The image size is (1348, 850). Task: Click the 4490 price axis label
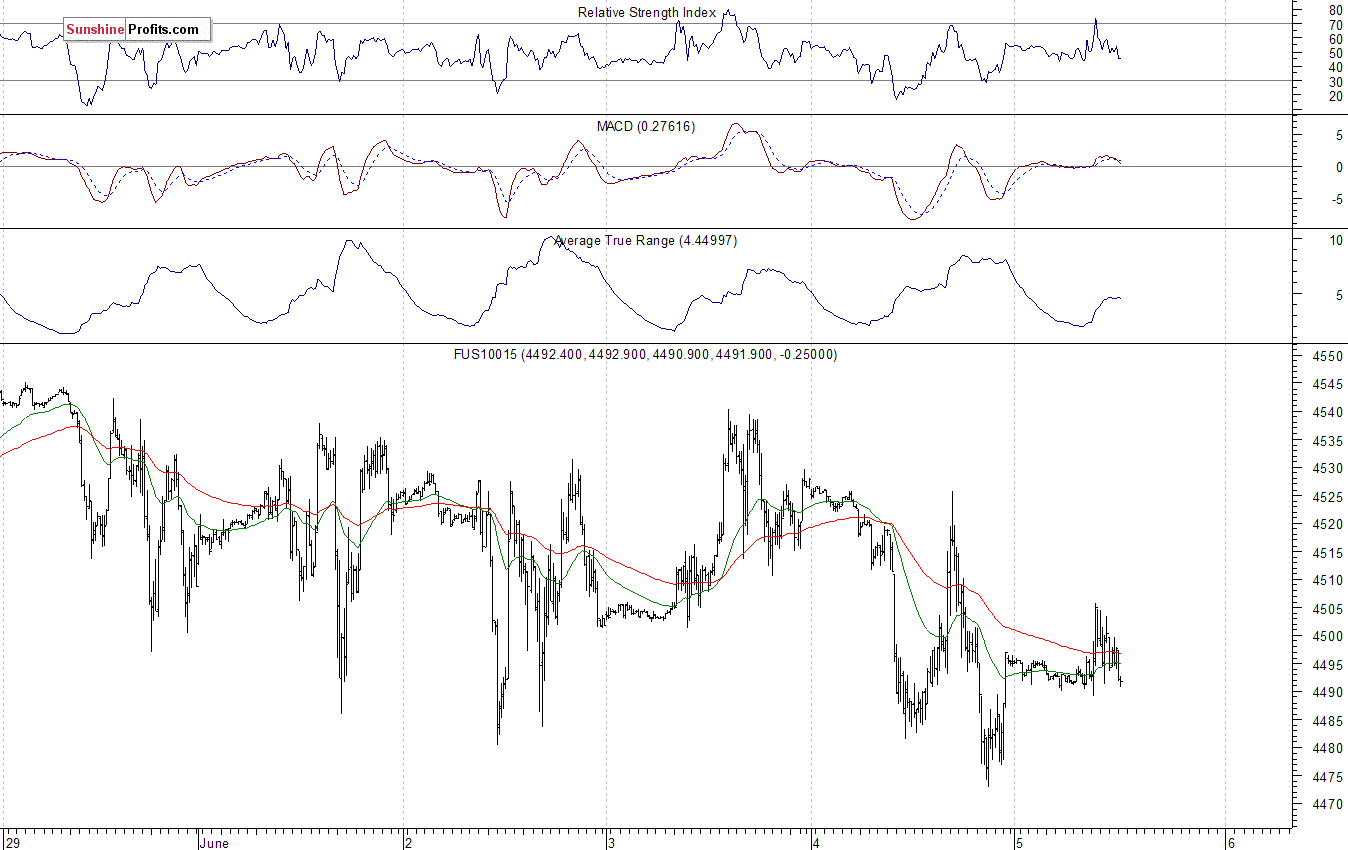(1328, 693)
